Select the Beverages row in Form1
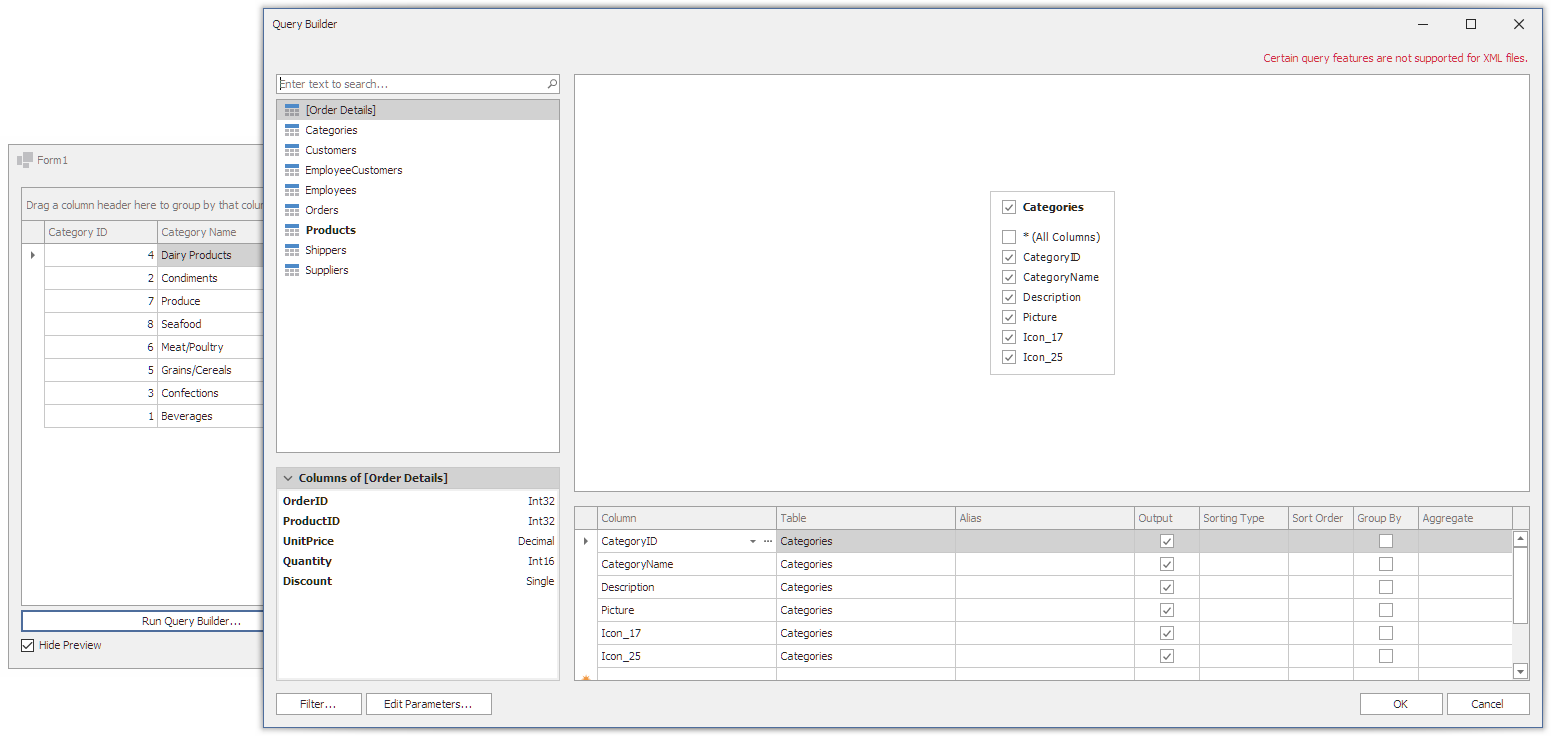1551x736 pixels. 154,416
